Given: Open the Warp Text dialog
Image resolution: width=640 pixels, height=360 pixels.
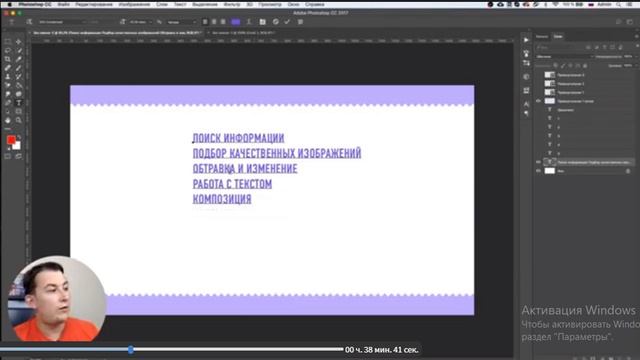Looking at the screenshot, I should point(249,22).
